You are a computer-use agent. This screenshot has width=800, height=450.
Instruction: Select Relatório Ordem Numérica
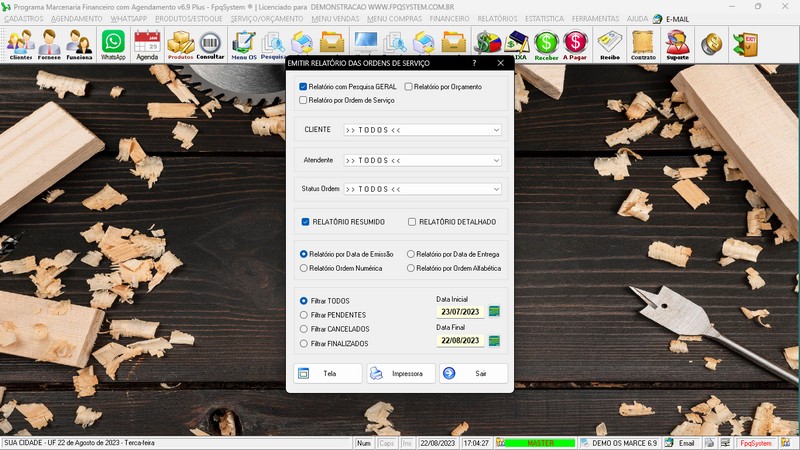point(304,268)
